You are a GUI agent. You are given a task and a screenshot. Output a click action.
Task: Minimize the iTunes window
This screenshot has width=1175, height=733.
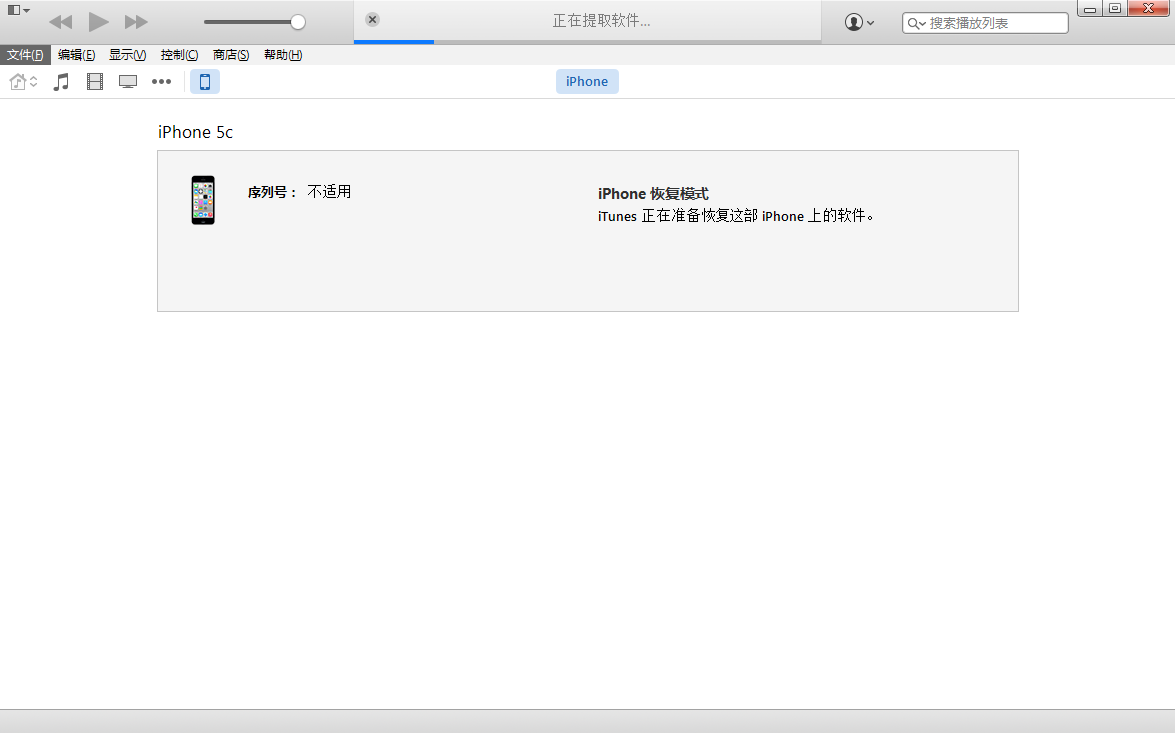click(x=1090, y=8)
